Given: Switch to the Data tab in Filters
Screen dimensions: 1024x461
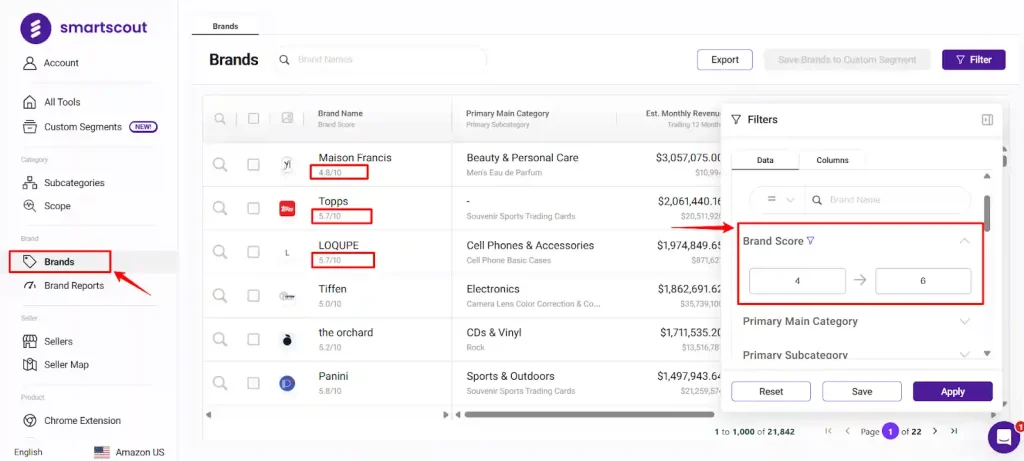Looking at the screenshot, I should tap(765, 160).
